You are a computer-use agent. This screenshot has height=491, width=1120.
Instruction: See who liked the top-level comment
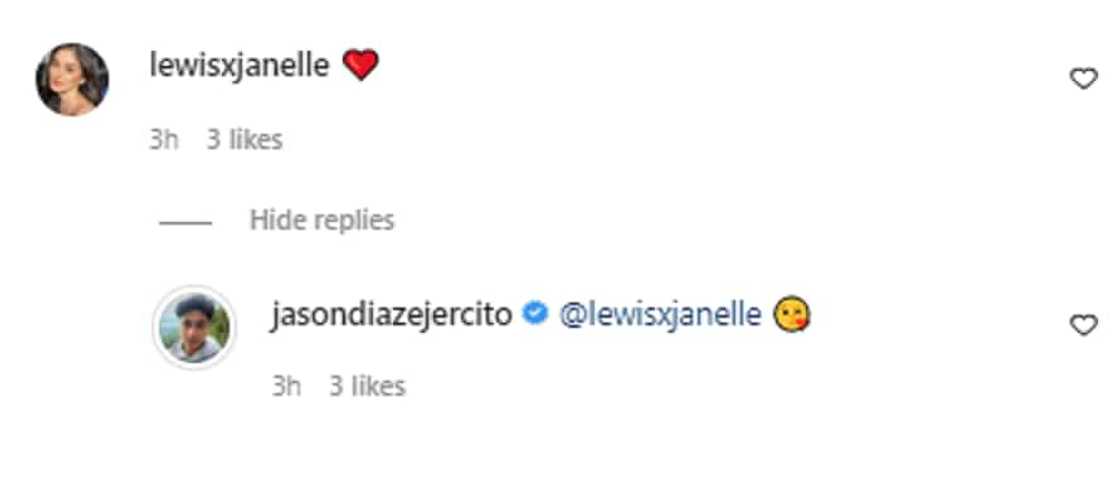[244, 140]
